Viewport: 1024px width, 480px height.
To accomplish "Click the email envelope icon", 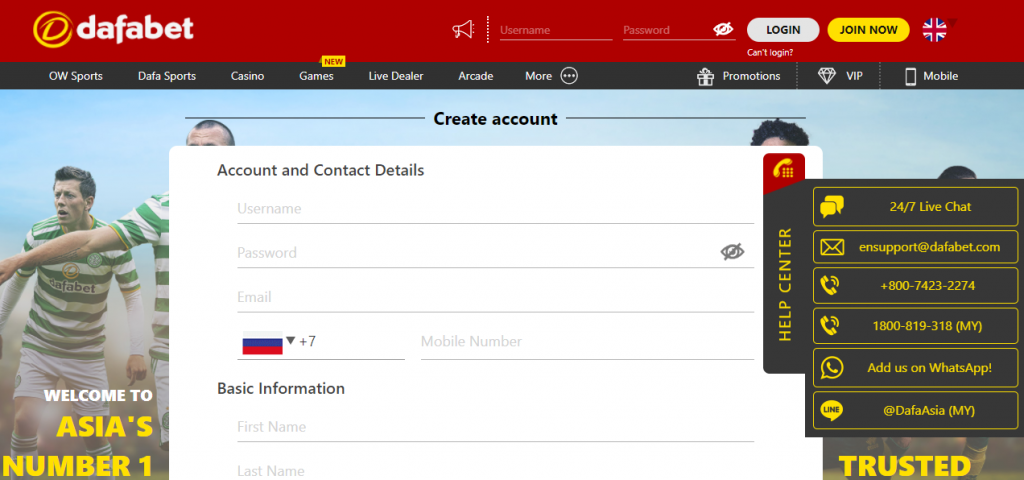I will (x=832, y=248).
